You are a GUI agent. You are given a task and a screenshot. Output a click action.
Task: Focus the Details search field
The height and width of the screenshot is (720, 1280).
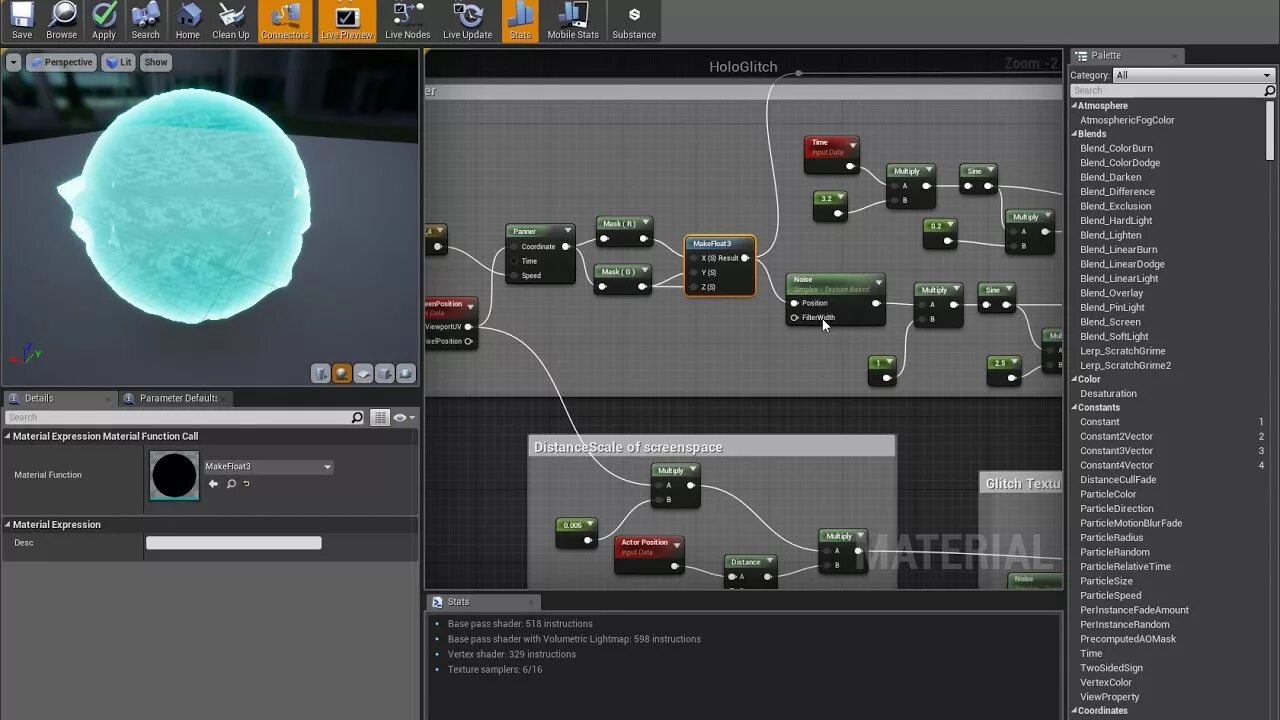[177, 417]
